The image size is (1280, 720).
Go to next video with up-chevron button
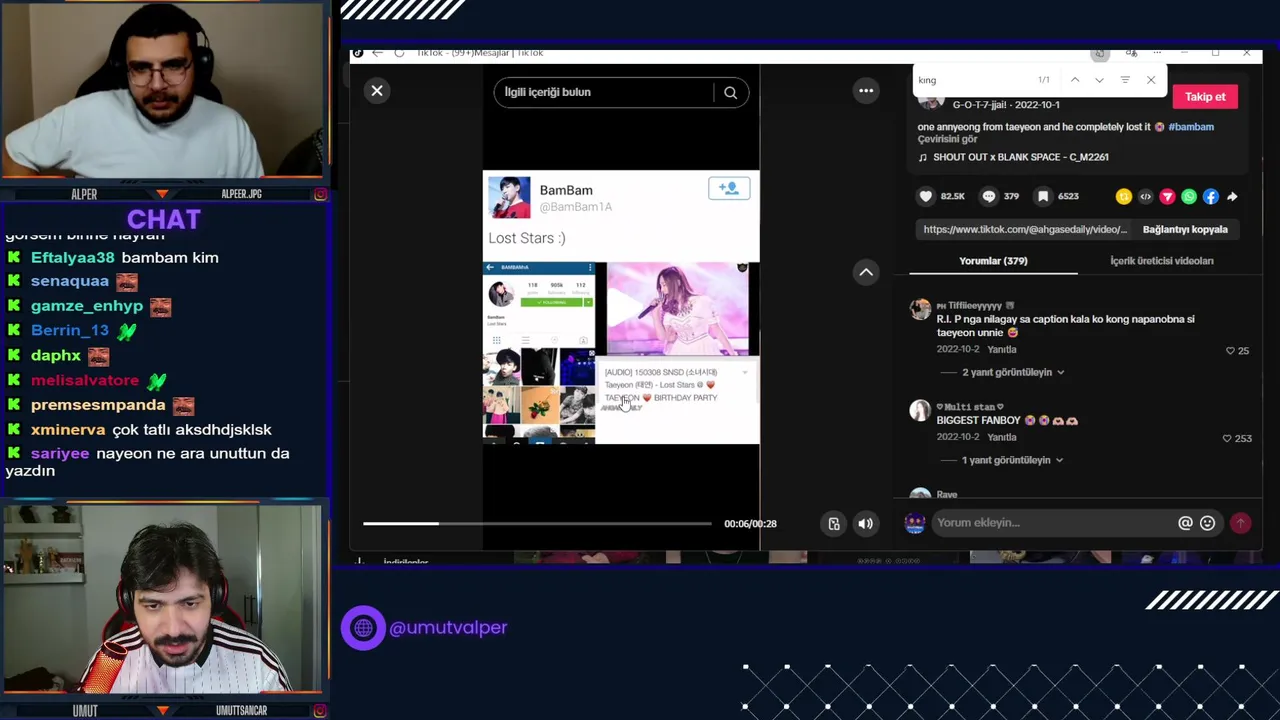pyautogui.click(x=866, y=272)
